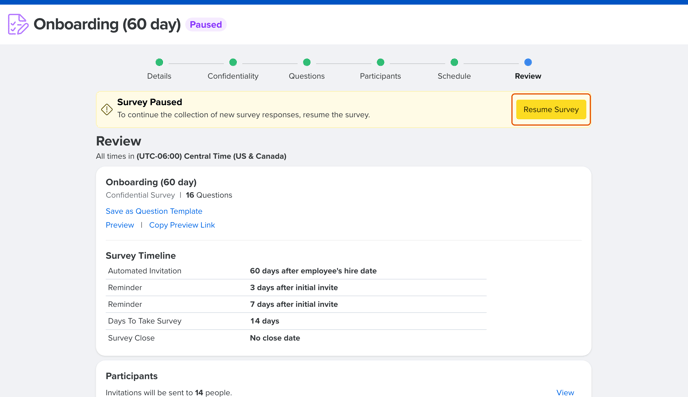Select the blue Review step dot
This screenshot has height=397, width=688.
pos(528,62)
